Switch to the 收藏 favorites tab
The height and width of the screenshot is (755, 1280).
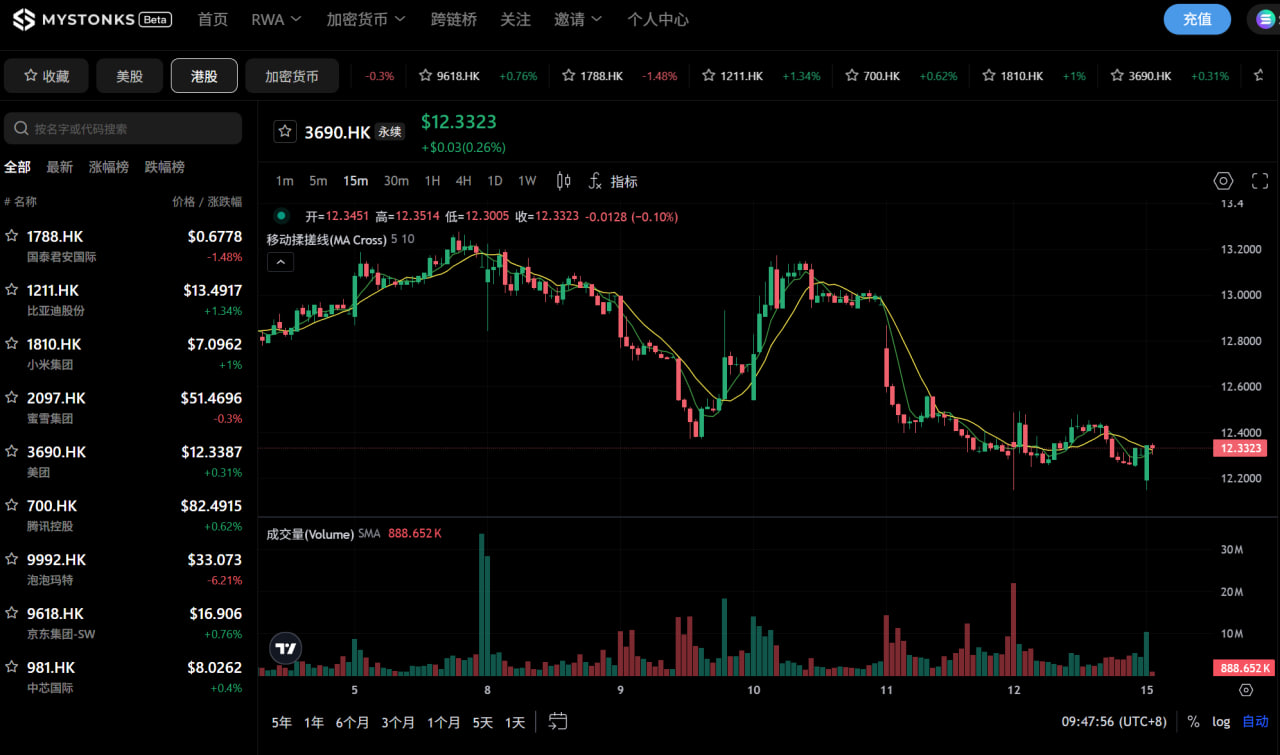46,76
